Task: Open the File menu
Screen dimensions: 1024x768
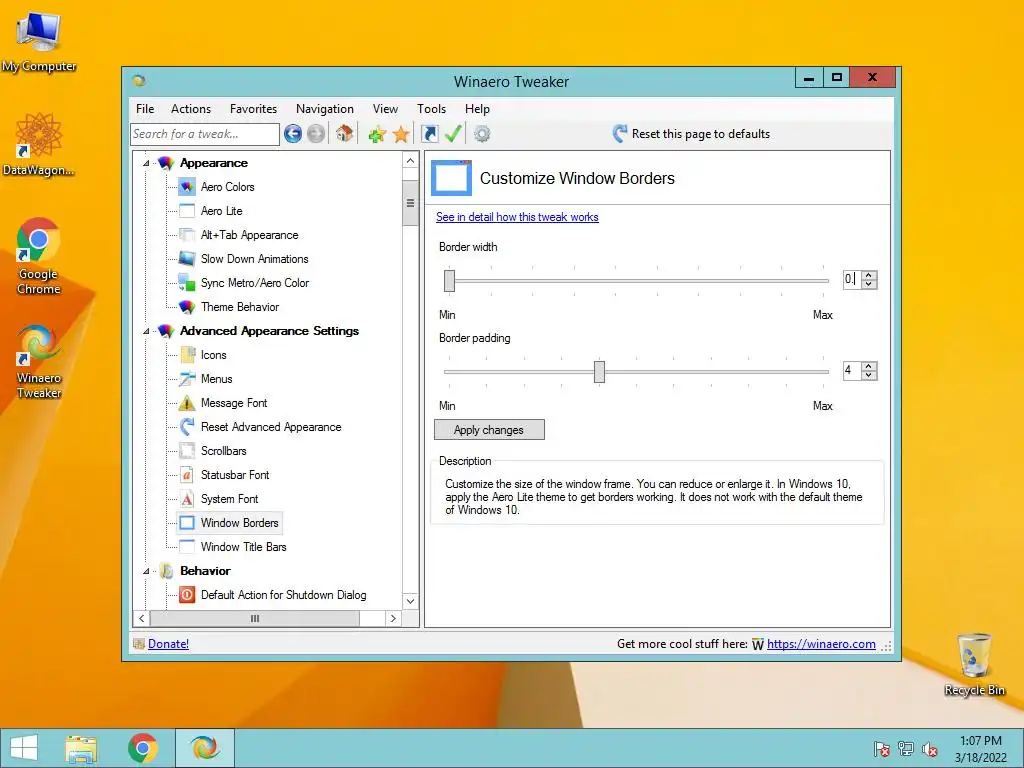Action: point(145,109)
